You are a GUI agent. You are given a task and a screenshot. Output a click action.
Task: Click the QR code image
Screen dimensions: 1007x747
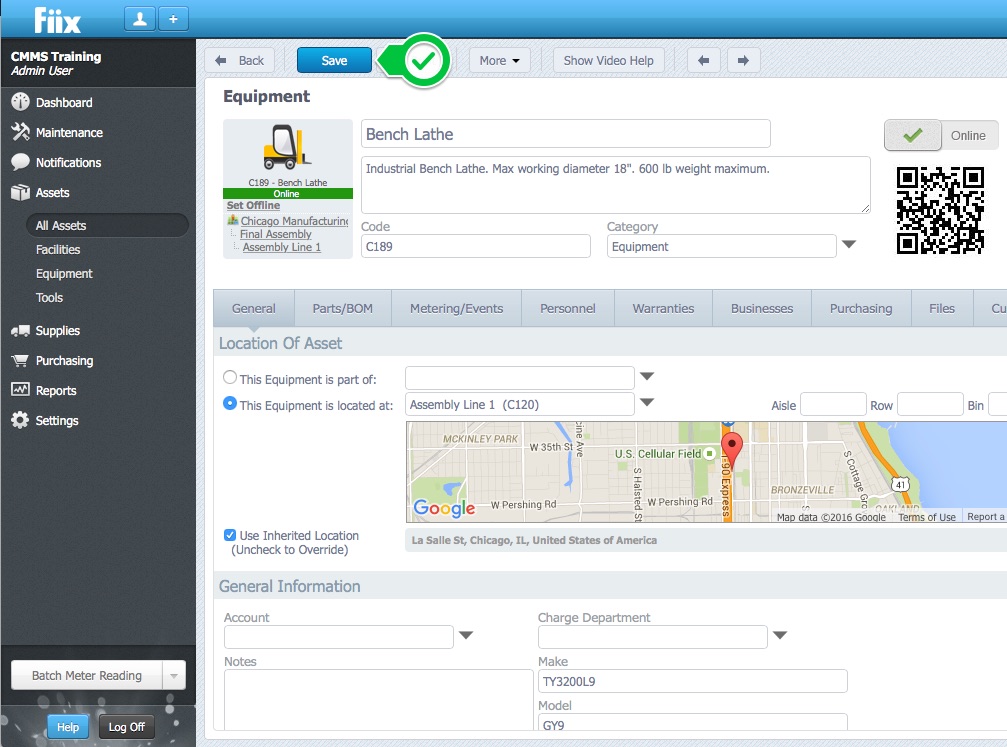939,211
